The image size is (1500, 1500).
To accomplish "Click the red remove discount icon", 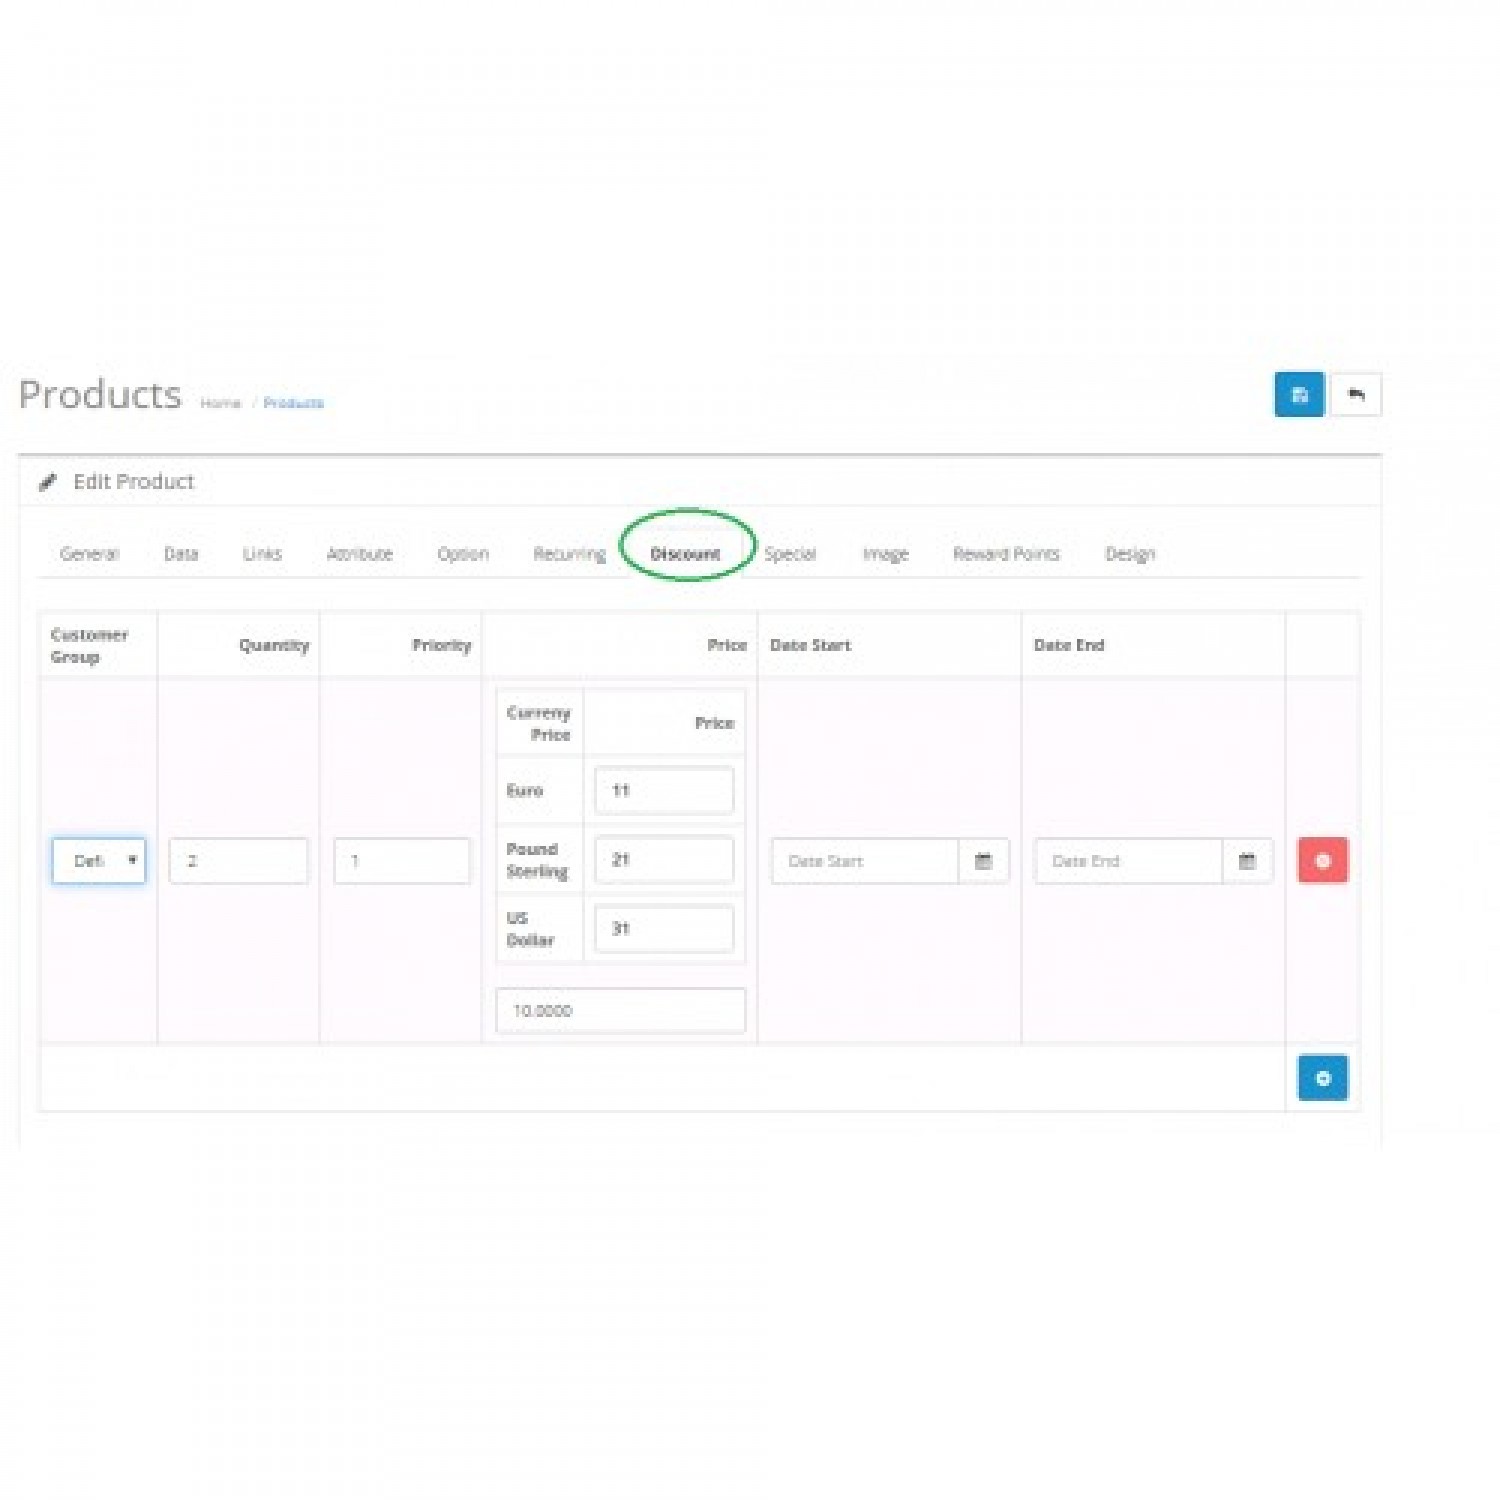I will tap(1322, 860).
